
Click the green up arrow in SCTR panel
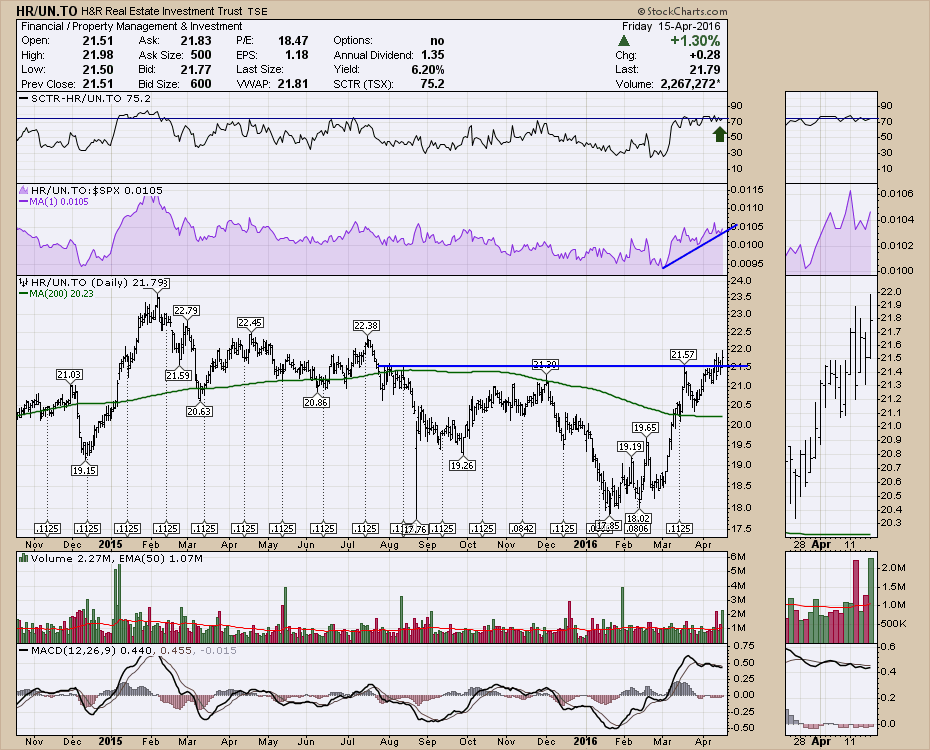point(717,133)
